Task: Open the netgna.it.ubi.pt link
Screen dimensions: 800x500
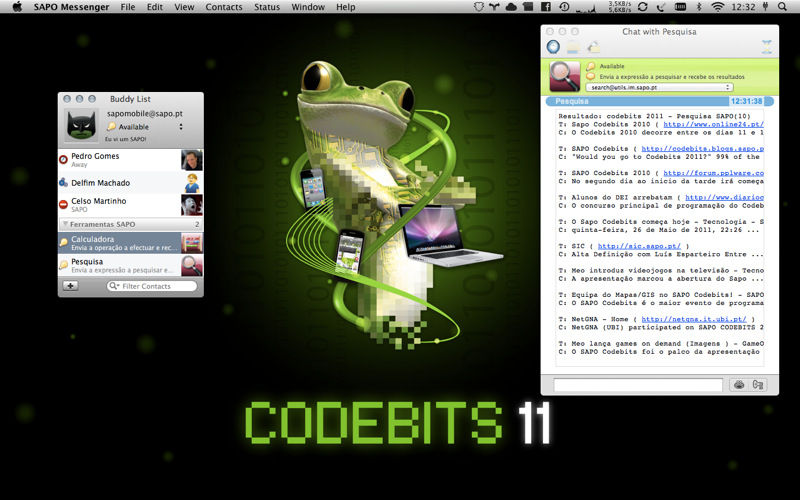Action: (x=694, y=319)
